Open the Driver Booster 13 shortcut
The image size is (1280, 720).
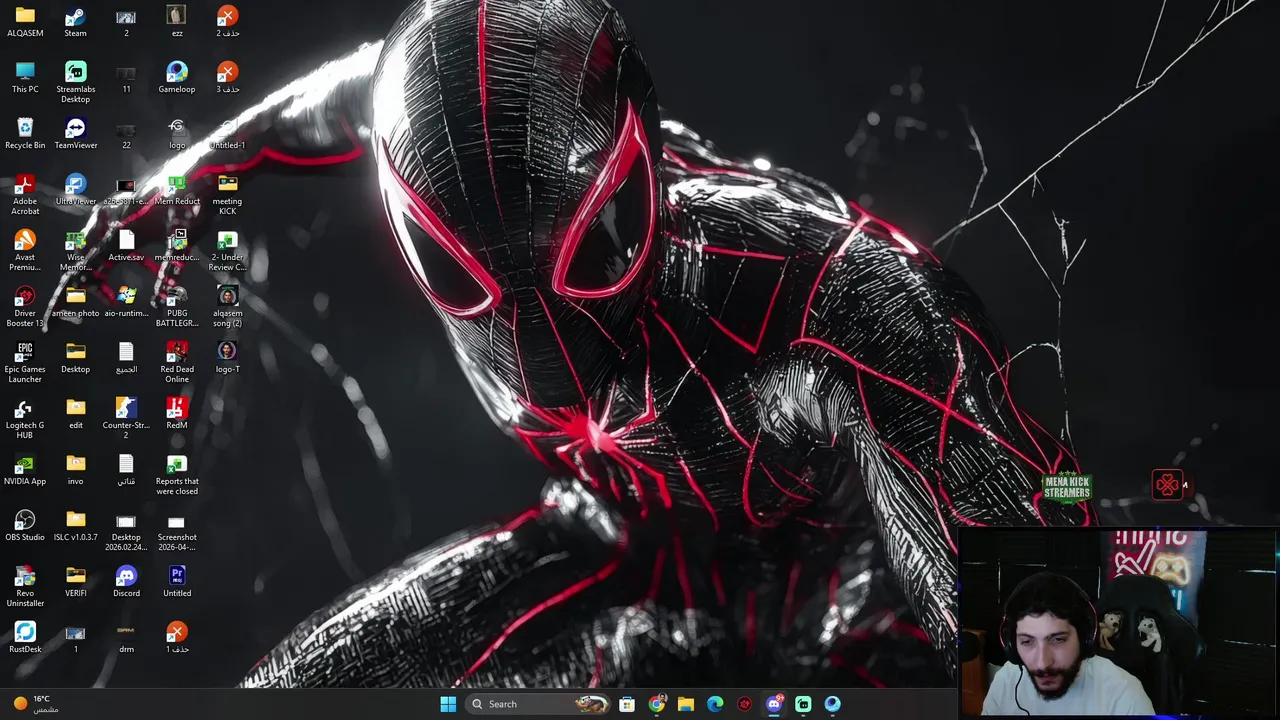pyautogui.click(x=25, y=306)
